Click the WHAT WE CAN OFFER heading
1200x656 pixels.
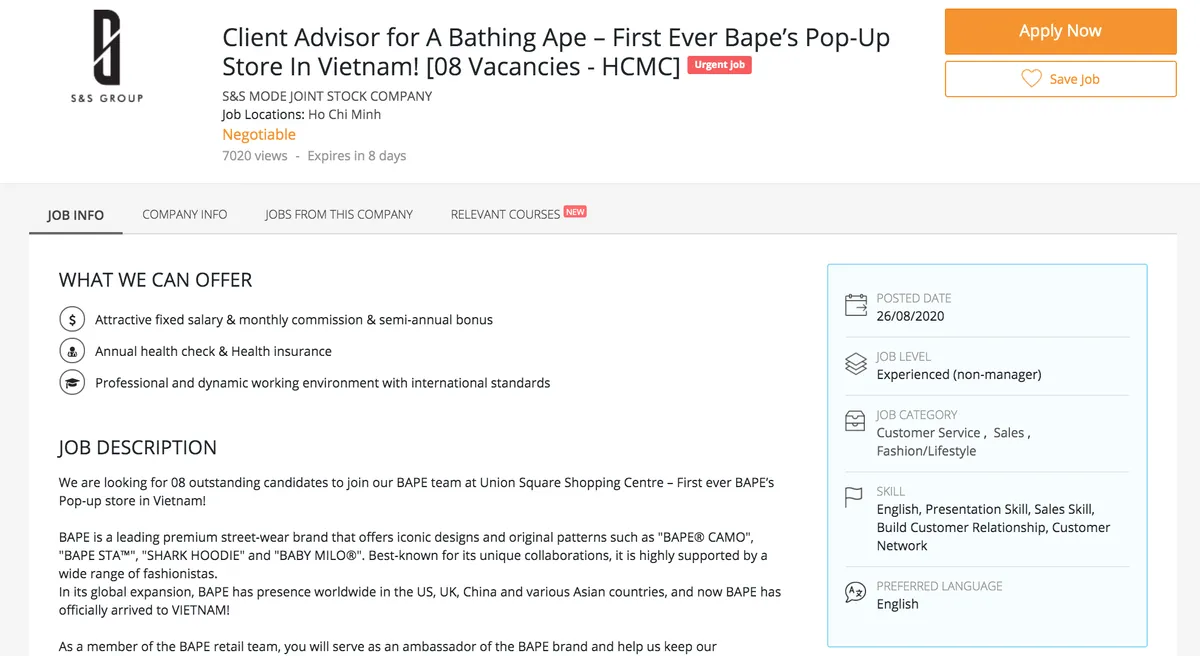(156, 280)
